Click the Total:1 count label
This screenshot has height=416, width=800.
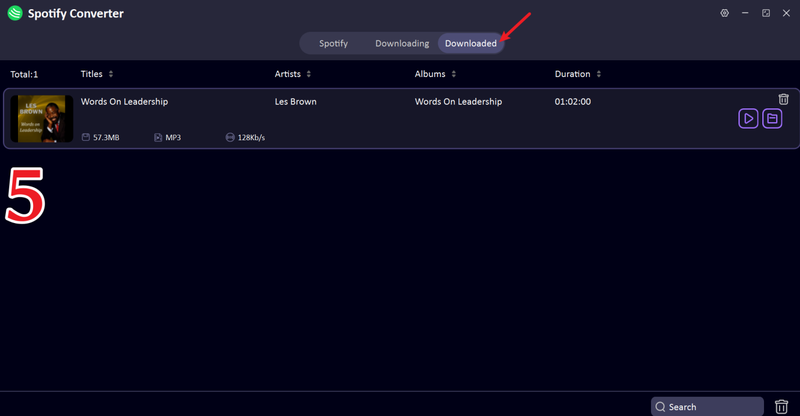24,75
